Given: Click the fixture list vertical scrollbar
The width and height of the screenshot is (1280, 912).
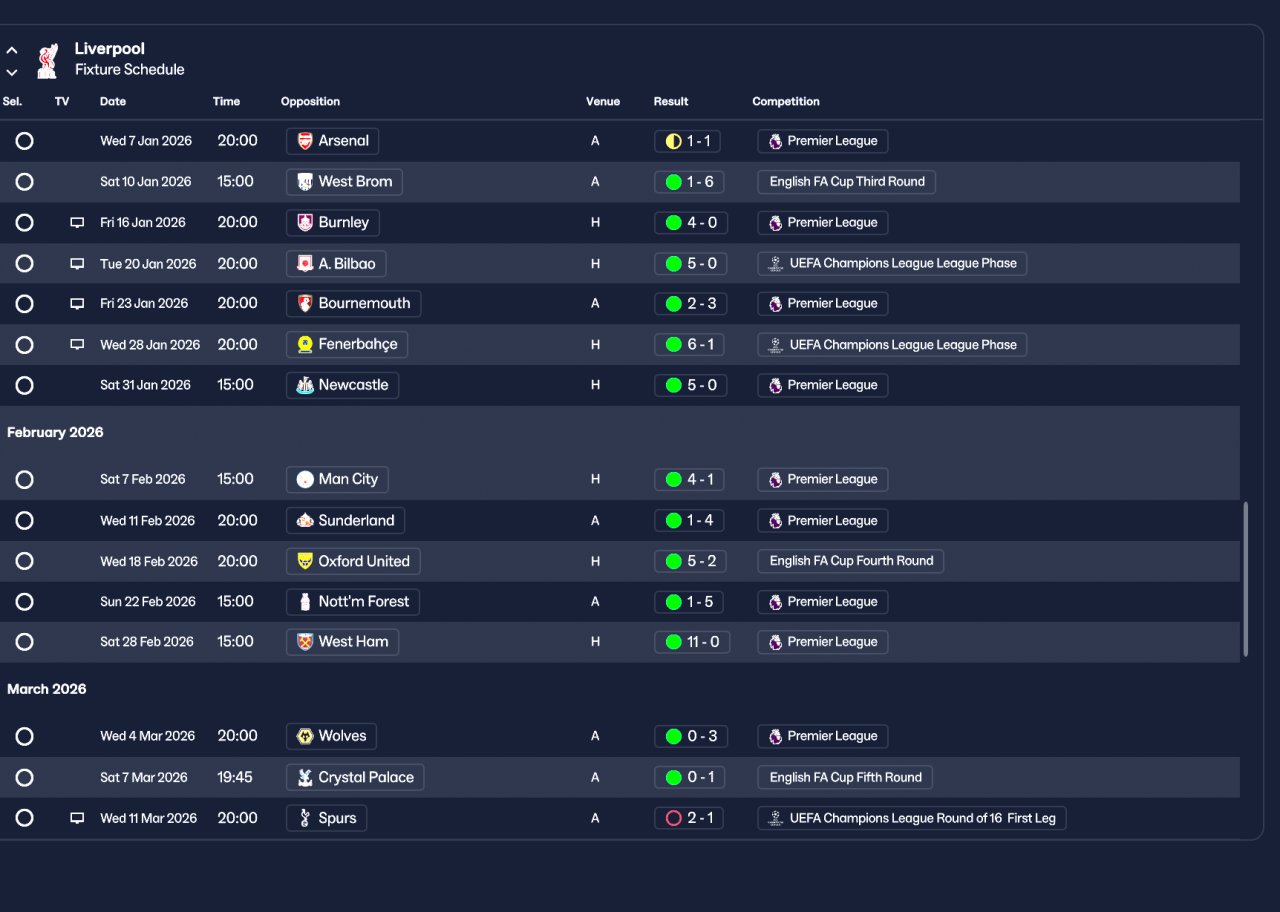Looking at the screenshot, I should 1246,579.
